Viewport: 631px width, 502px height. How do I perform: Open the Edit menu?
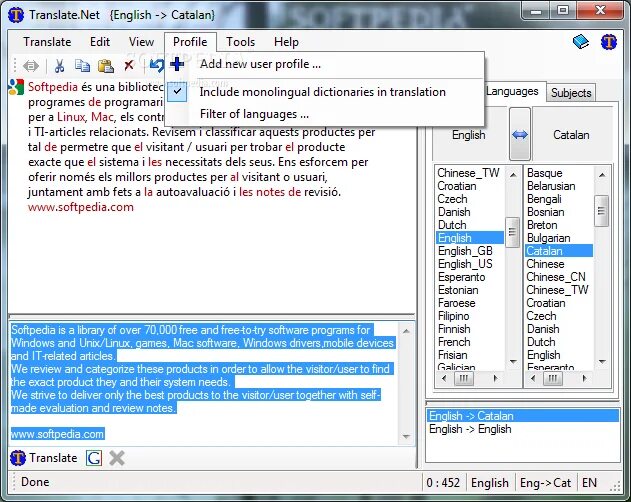[x=100, y=42]
